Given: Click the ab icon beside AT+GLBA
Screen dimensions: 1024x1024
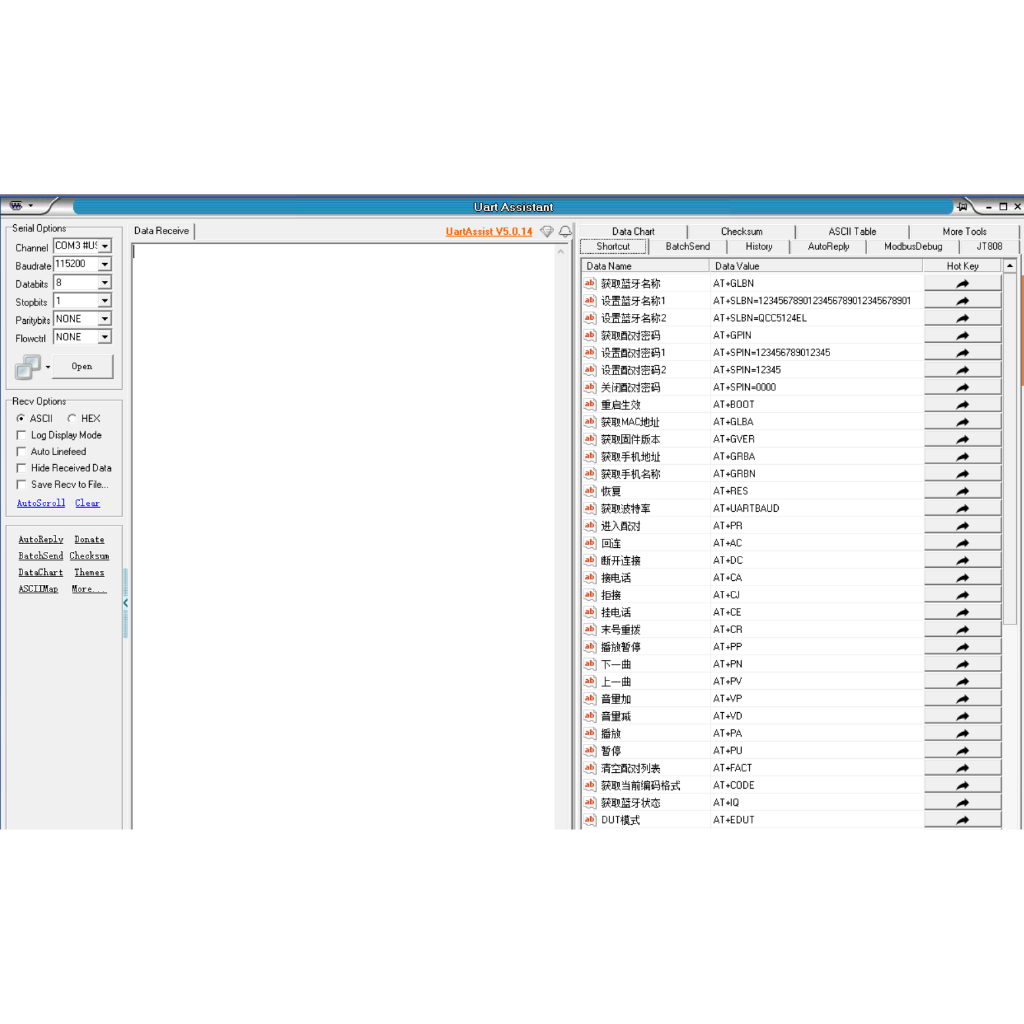Looking at the screenshot, I should pos(590,422).
